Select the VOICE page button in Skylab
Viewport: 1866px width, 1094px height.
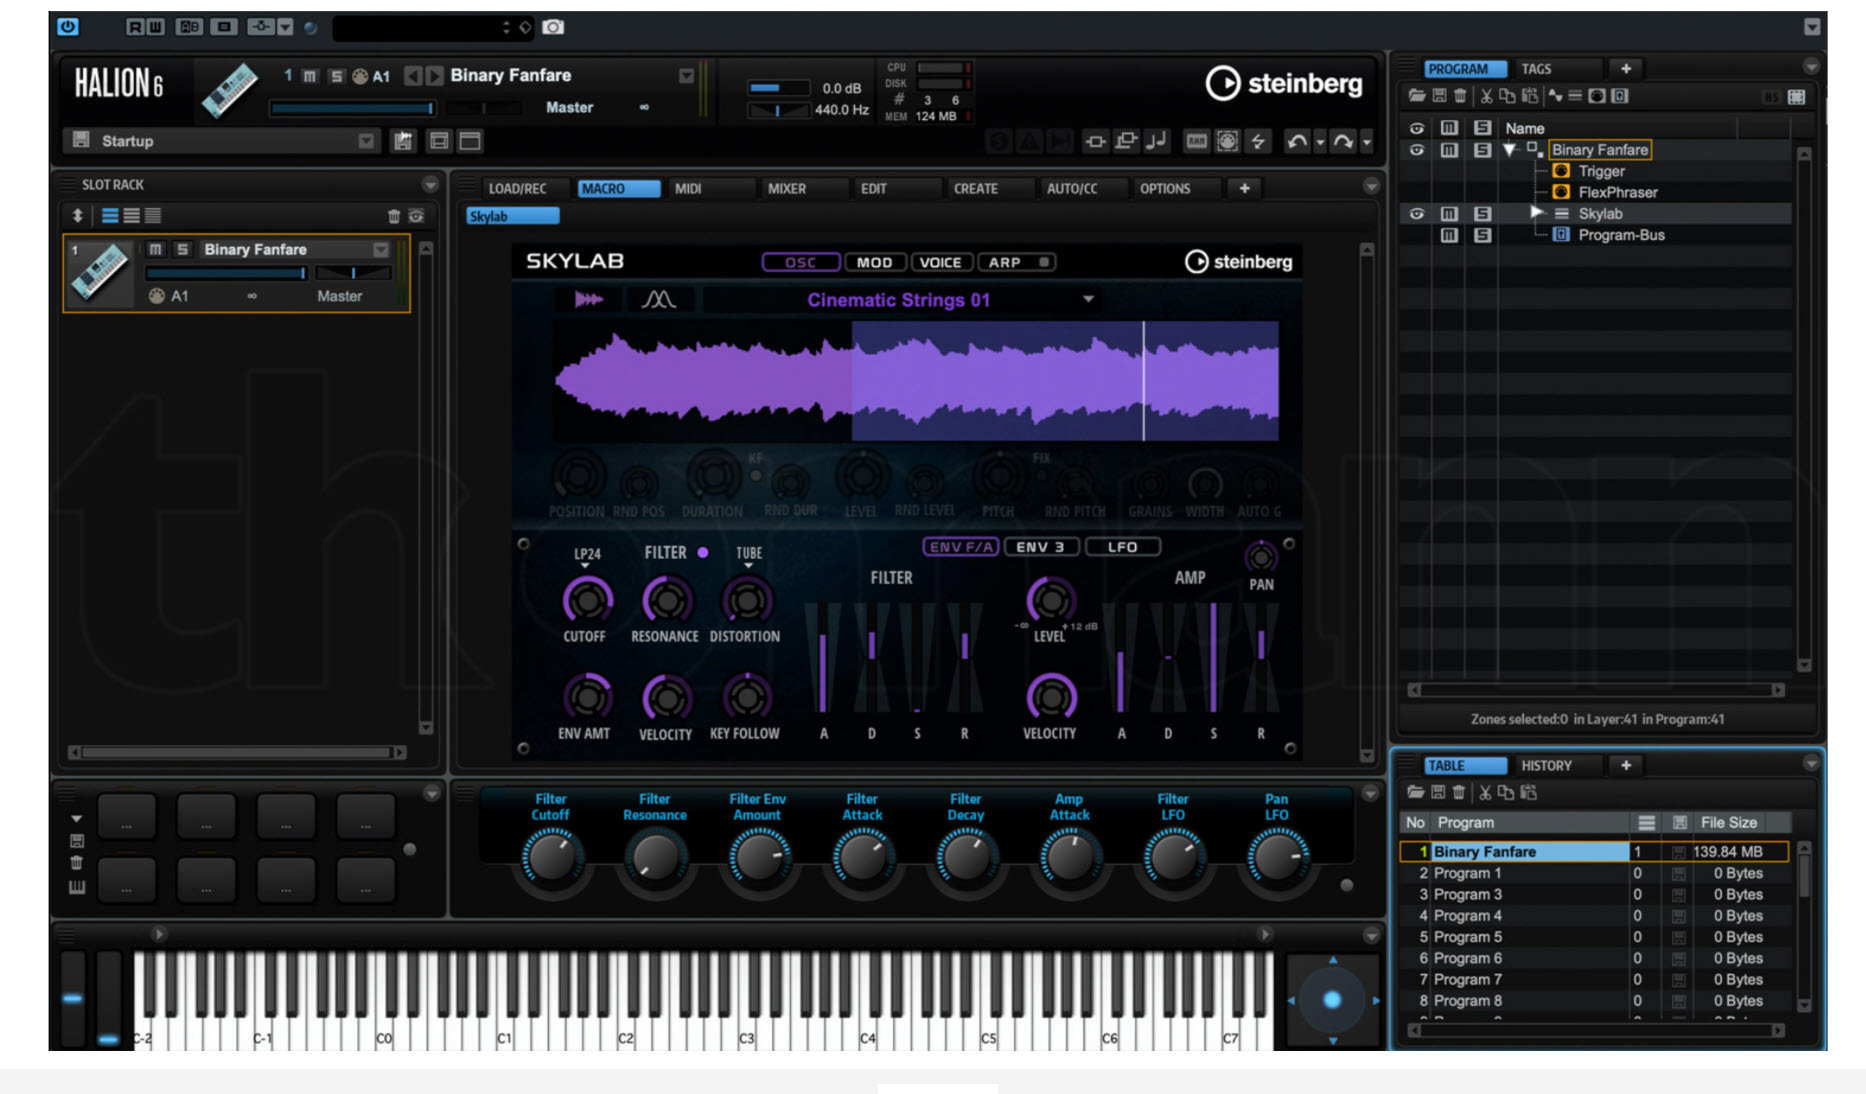(940, 262)
